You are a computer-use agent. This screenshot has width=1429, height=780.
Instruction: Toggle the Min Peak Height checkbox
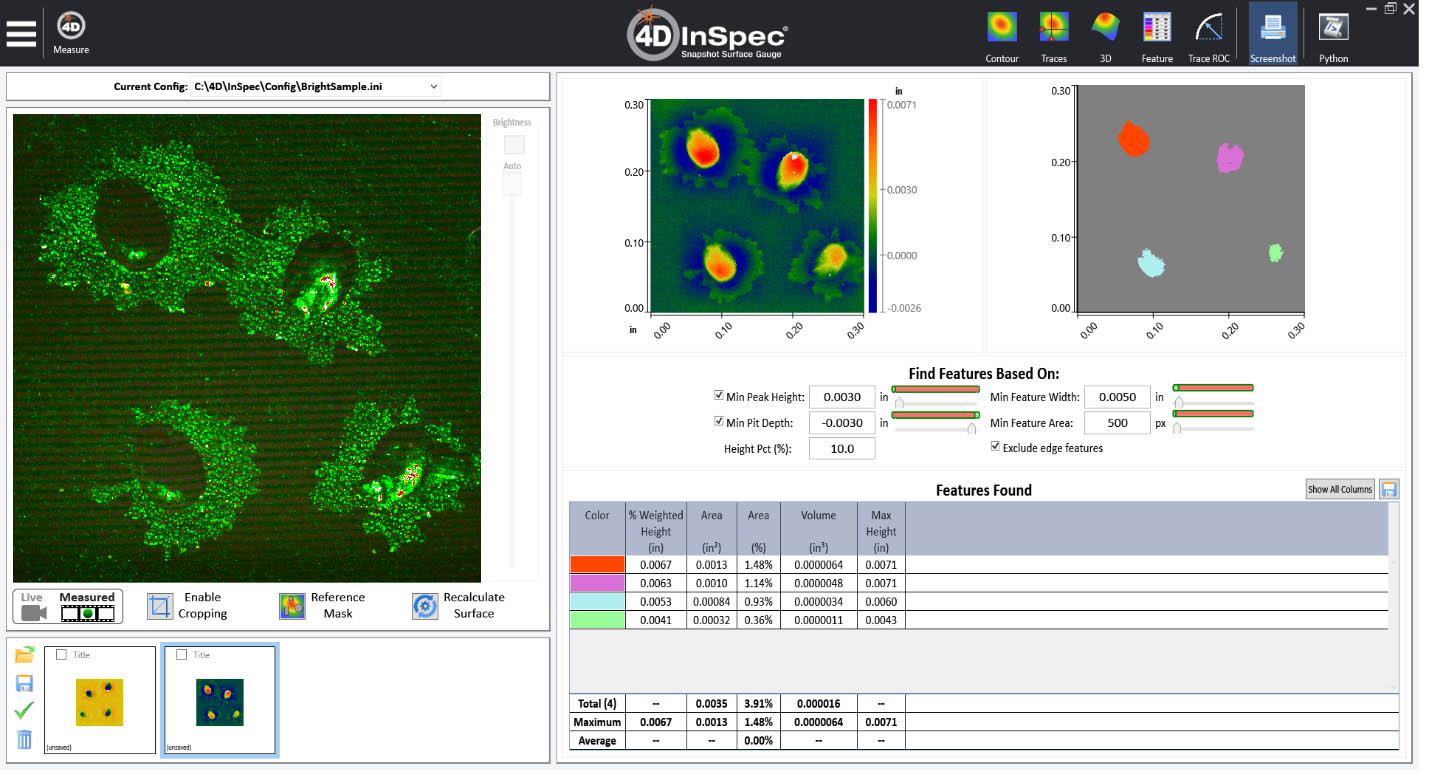[719, 396]
